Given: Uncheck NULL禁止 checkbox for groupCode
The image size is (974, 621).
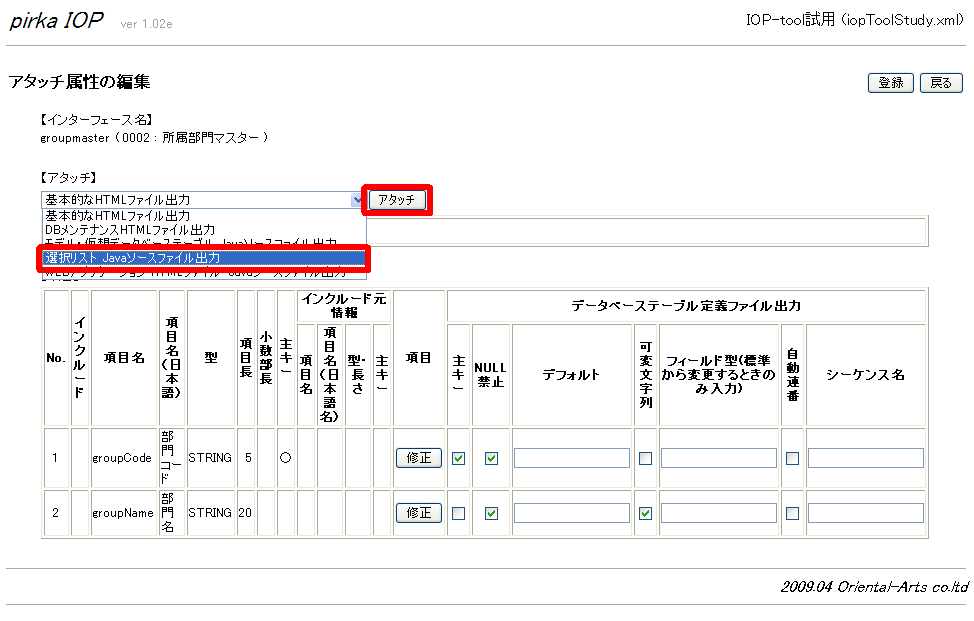Looking at the screenshot, I should coord(491,458).
